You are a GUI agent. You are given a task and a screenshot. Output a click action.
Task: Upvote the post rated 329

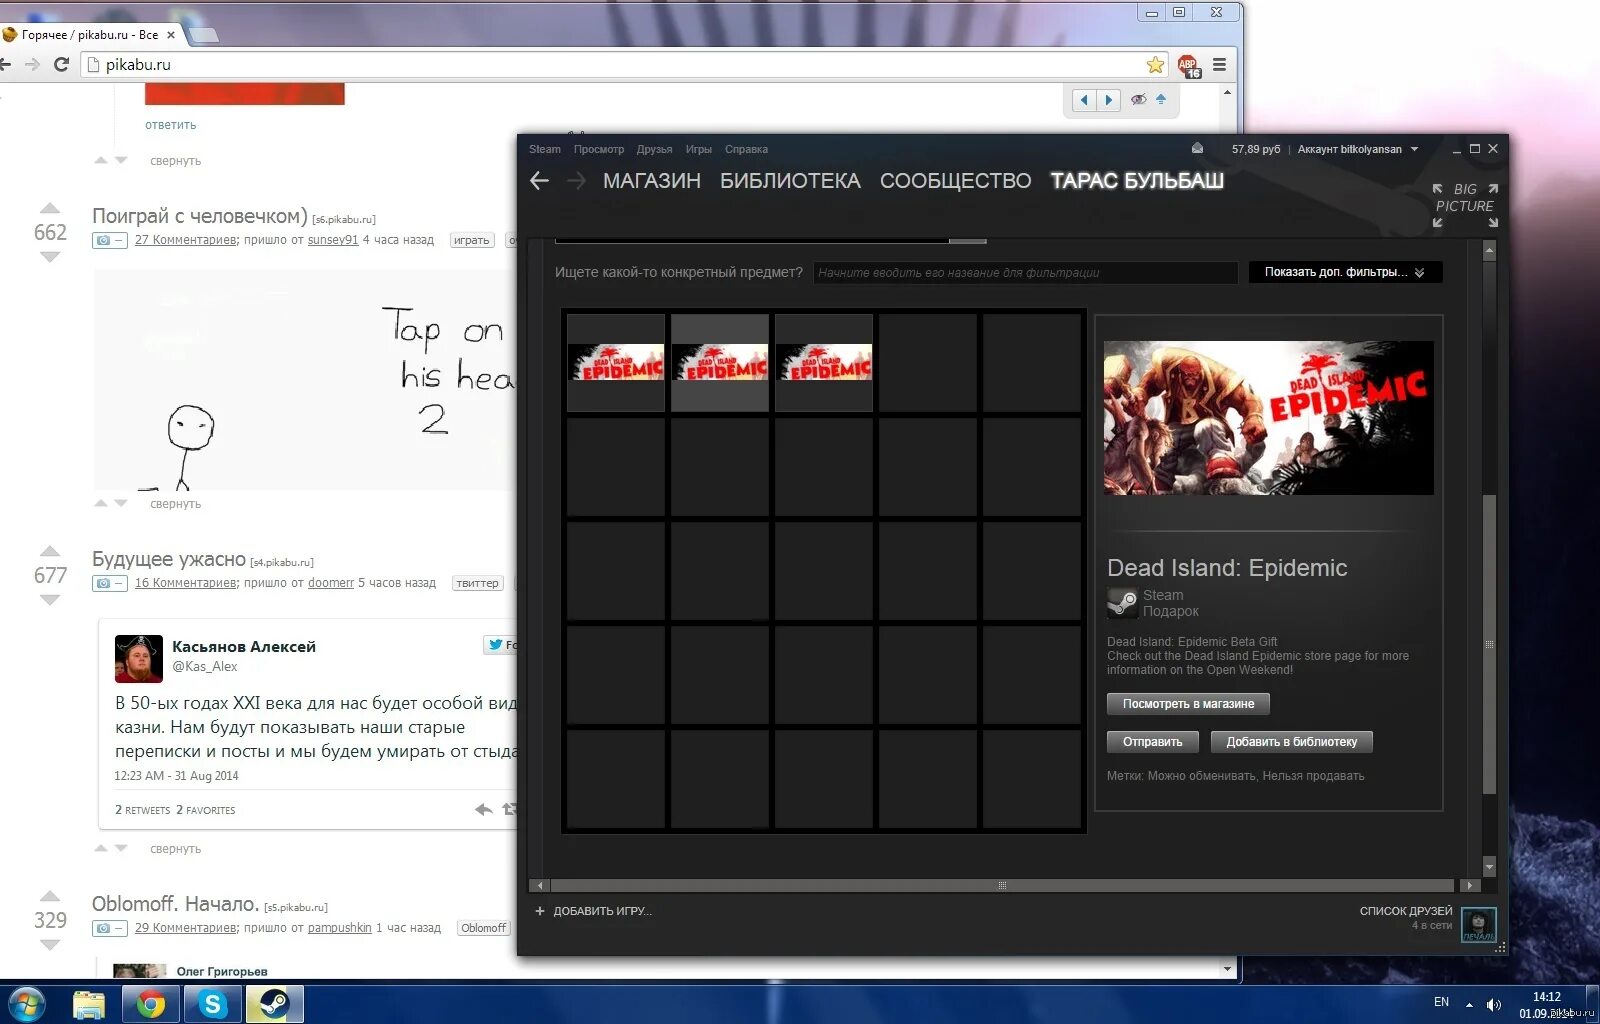pyautogui.click(x=50, y=896)
